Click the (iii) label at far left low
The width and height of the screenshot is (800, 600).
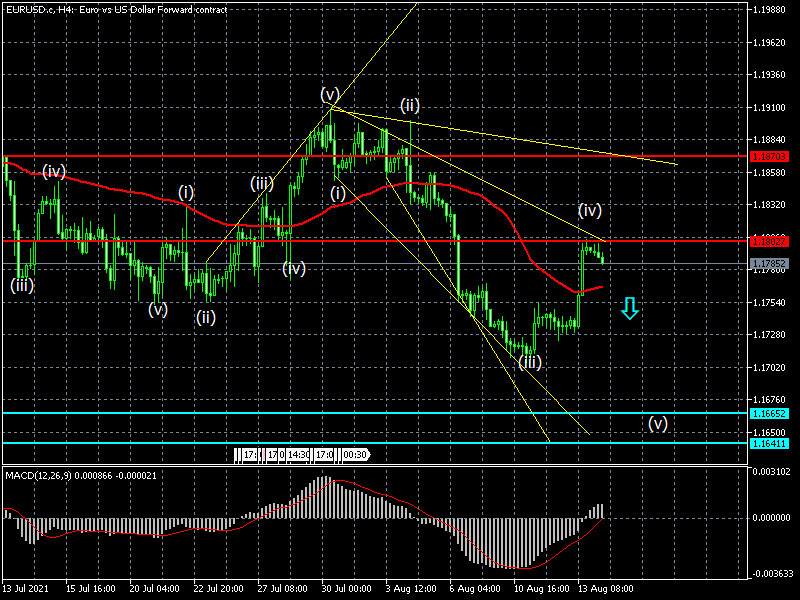[x=22, y=285]
